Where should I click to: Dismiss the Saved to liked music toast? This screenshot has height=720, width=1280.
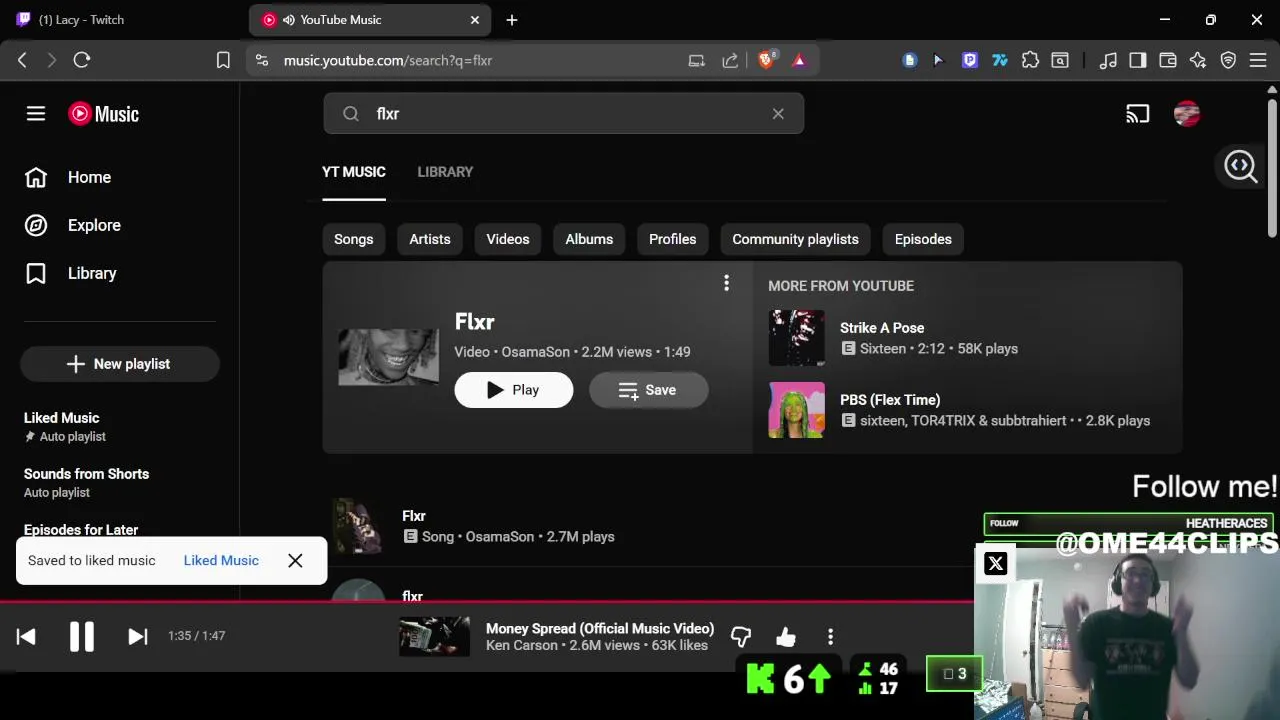[x=295, y=561]
